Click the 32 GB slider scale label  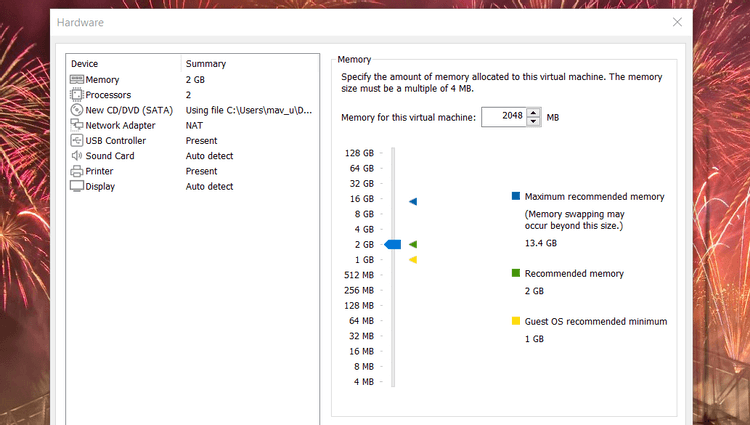(x=362, y=184)
